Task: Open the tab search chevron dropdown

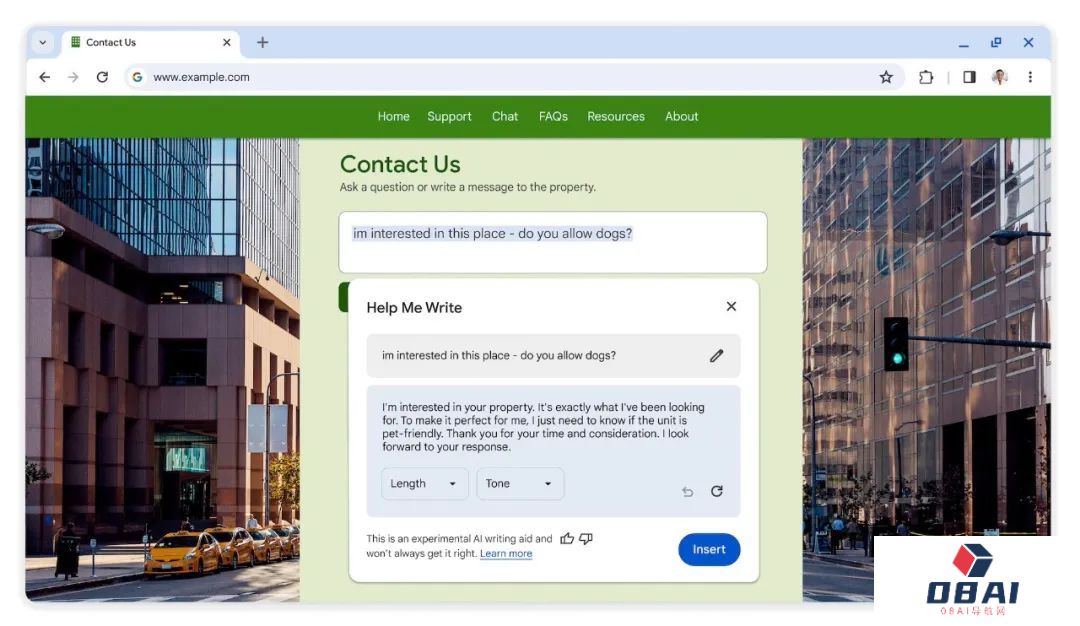Action: point(43,42)
